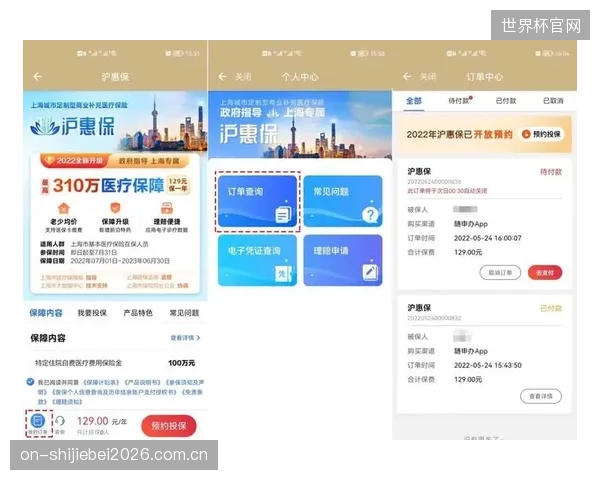Tap 预约投保 pill in 2022 banner
Screen dimensions: 600x480
point(543,134)
